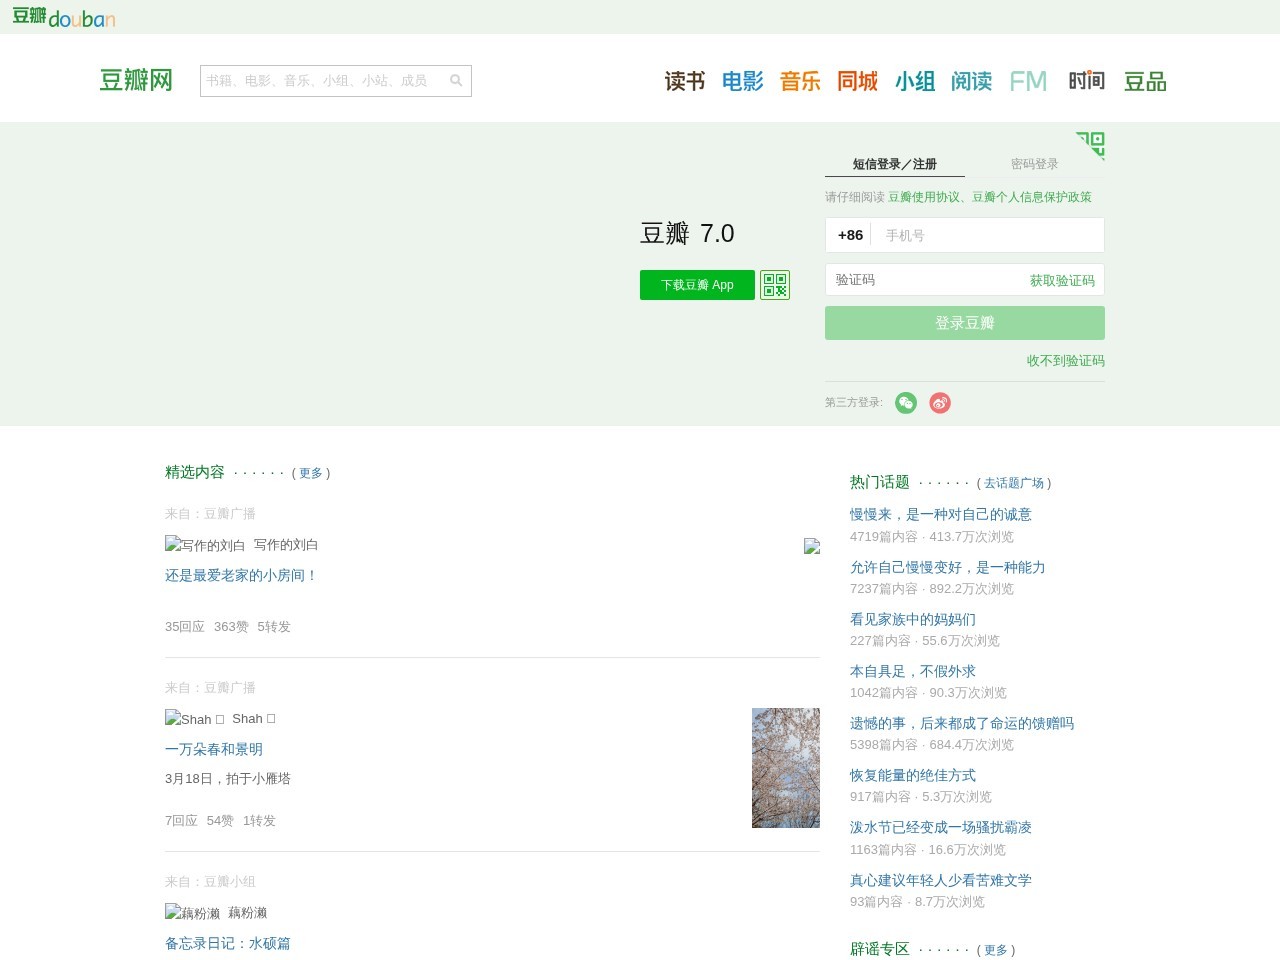Viewport: 1280px width, 960px height.
Task: Open 藕粉濑 username link
Action: [248, 913]
